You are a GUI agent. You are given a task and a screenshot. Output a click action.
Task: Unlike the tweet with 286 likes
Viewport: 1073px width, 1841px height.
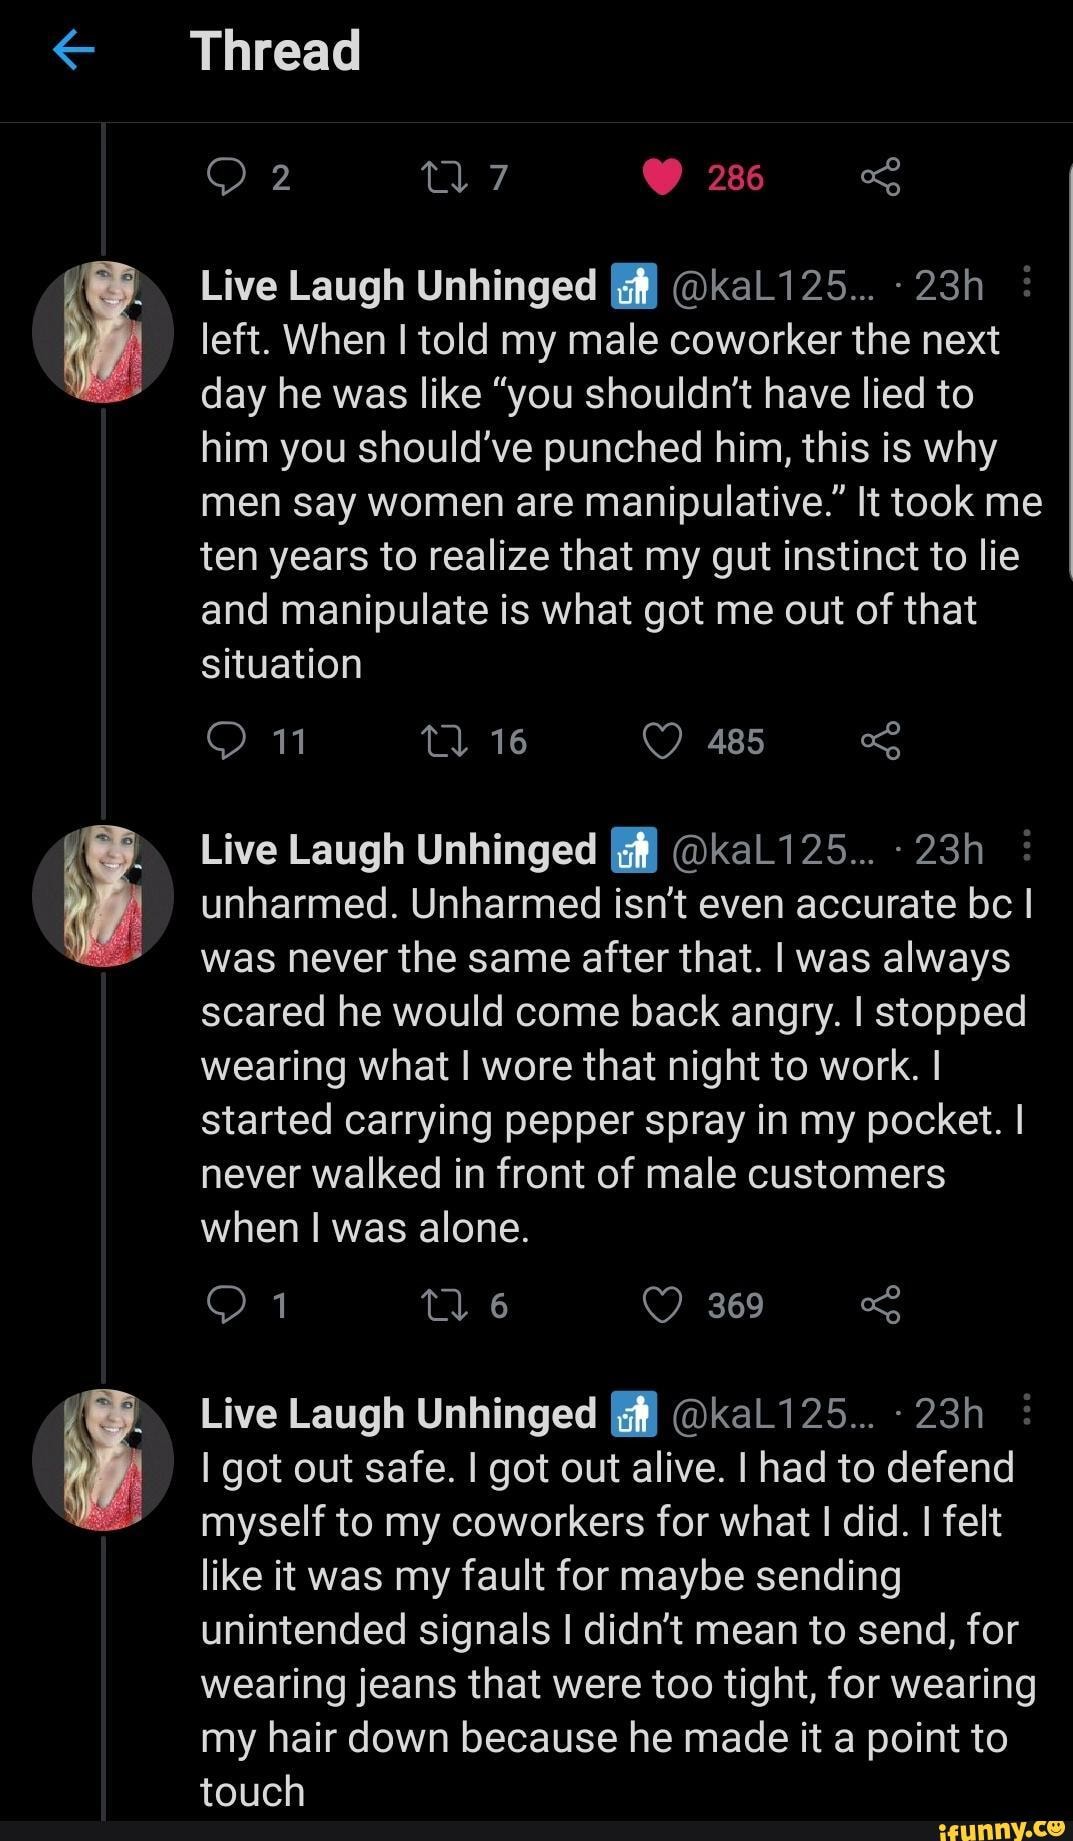[x=662, y=177]
